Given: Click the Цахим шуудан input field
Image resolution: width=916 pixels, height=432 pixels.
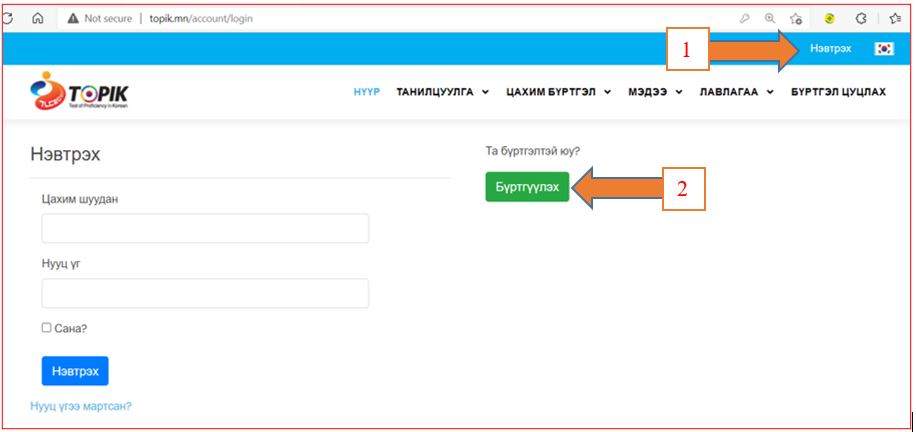Looking at the screenshot, I should point(205,228).
